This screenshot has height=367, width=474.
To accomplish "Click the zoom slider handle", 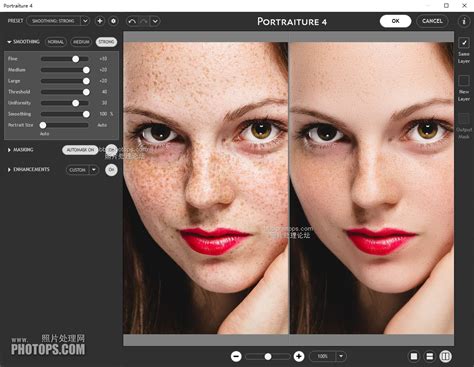I will pos(268,357).
